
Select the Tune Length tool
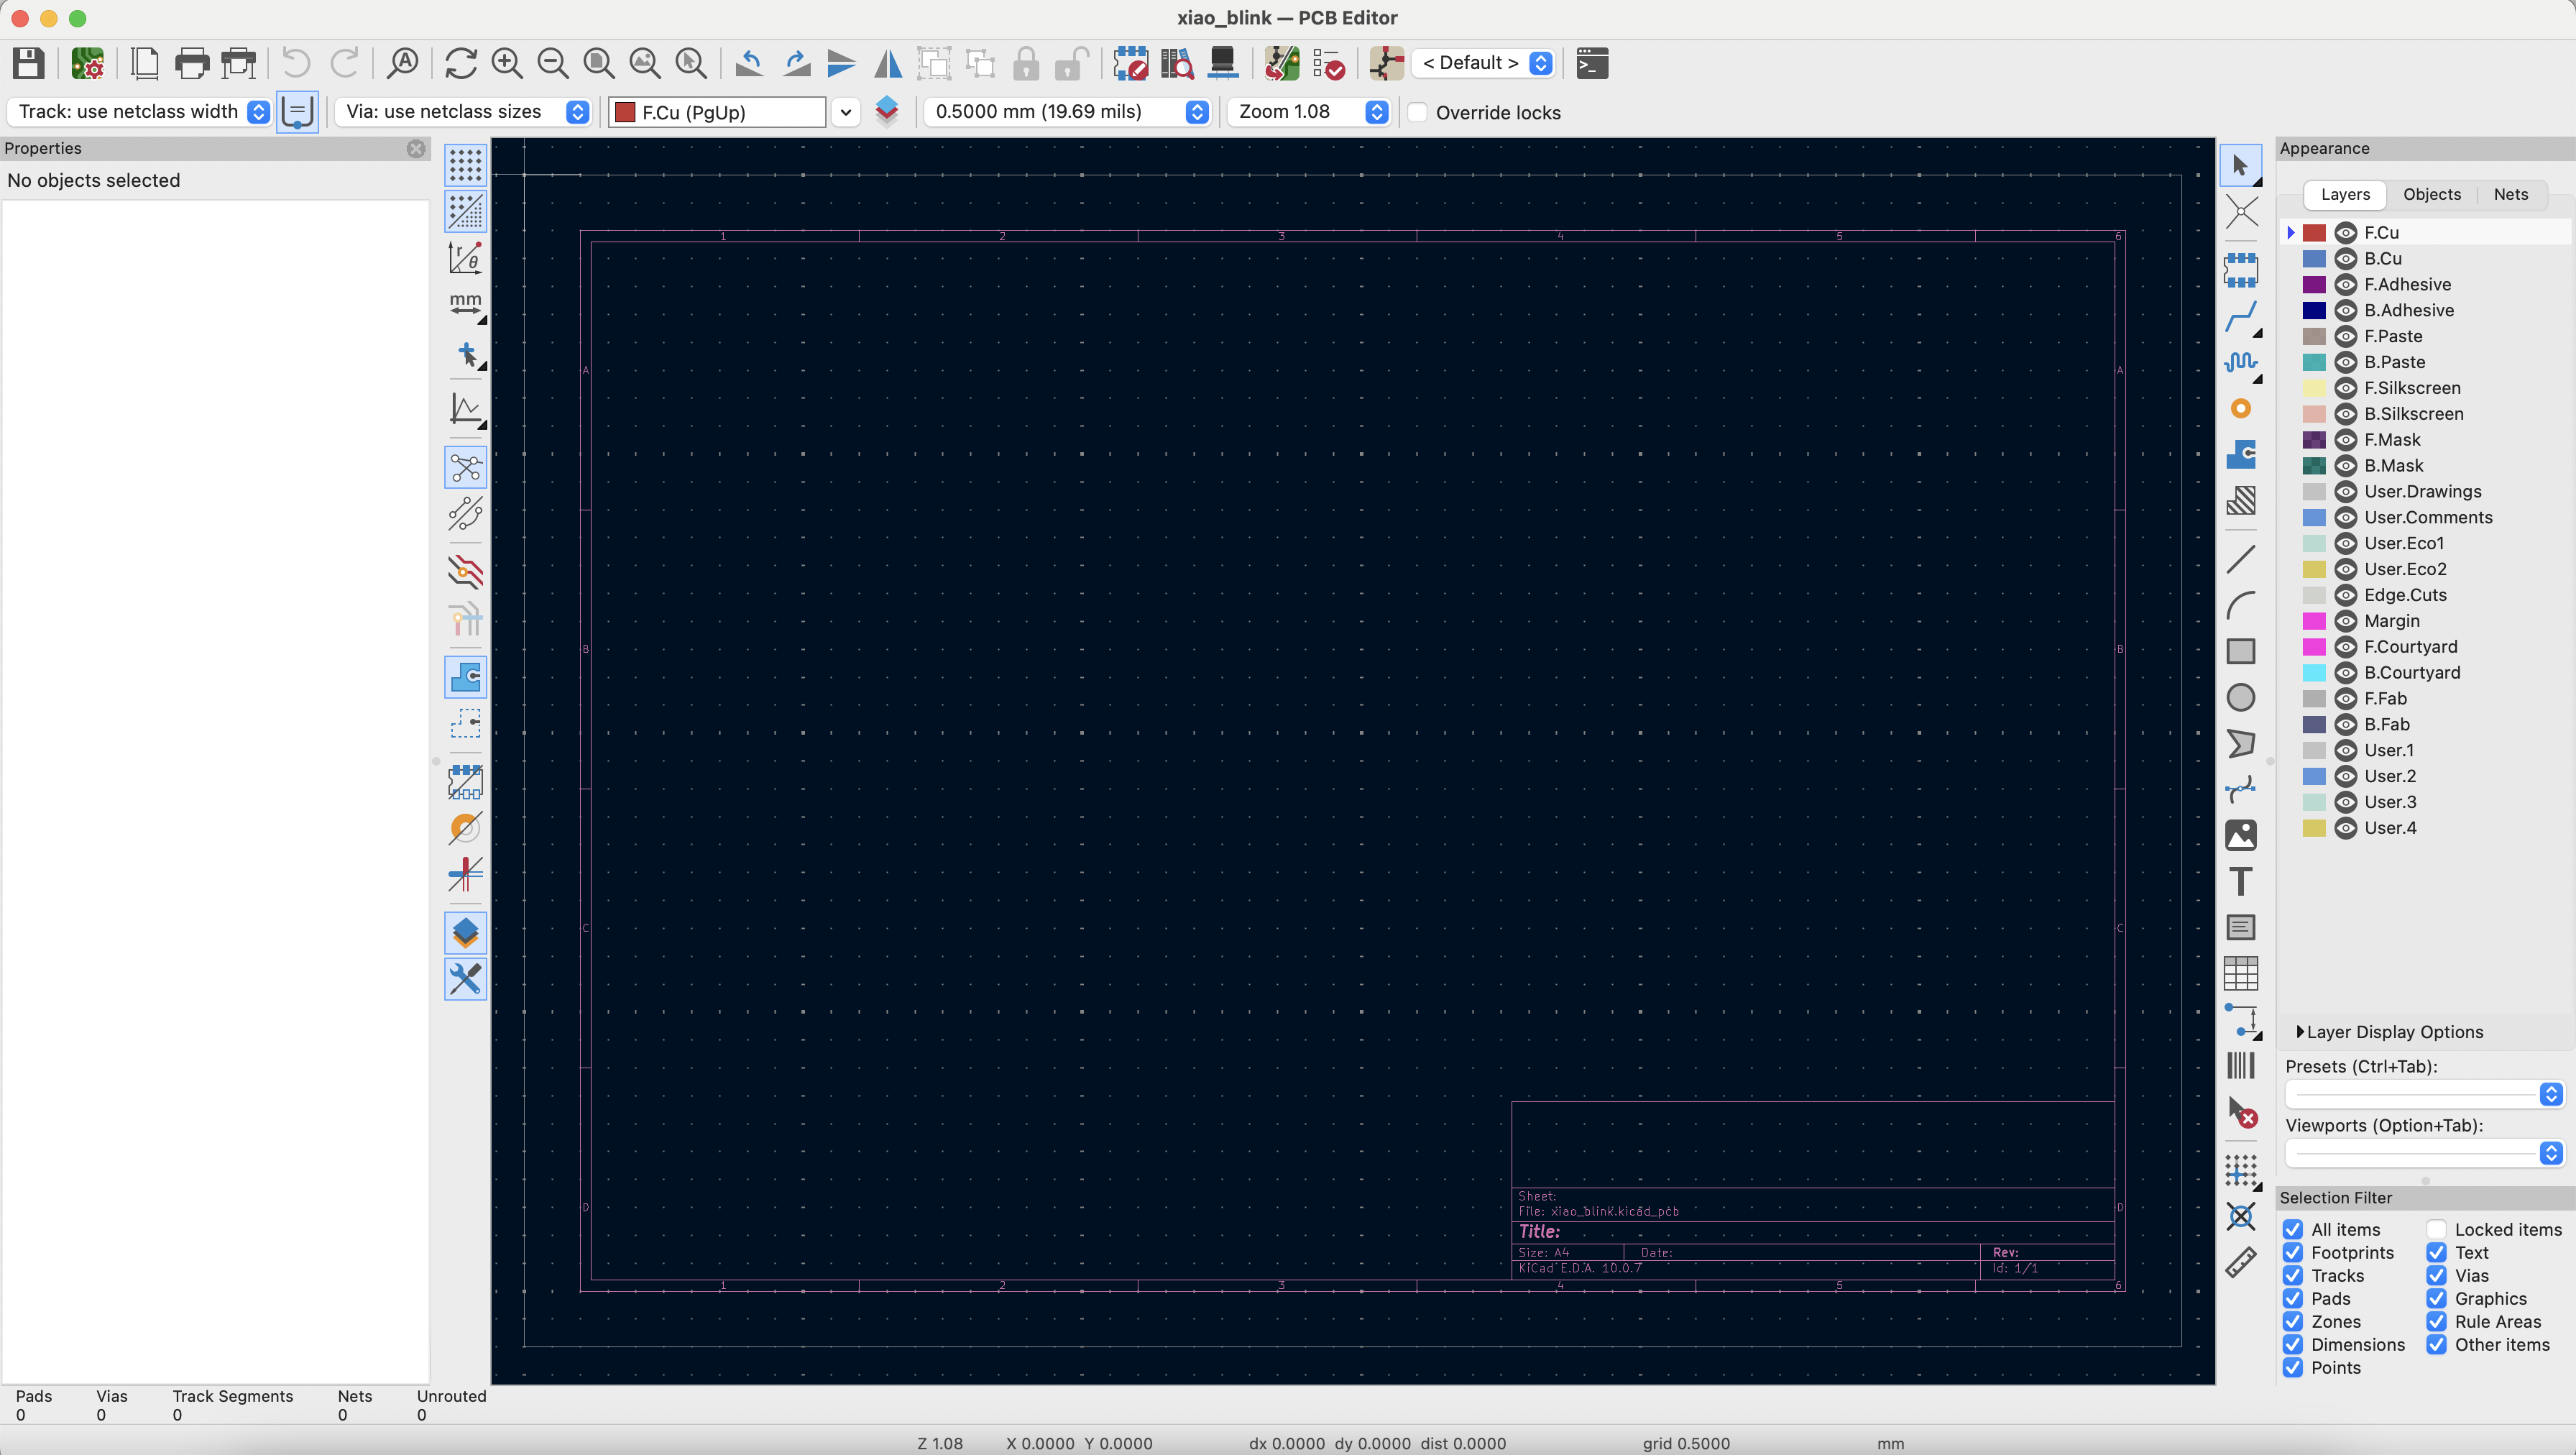2241,362
